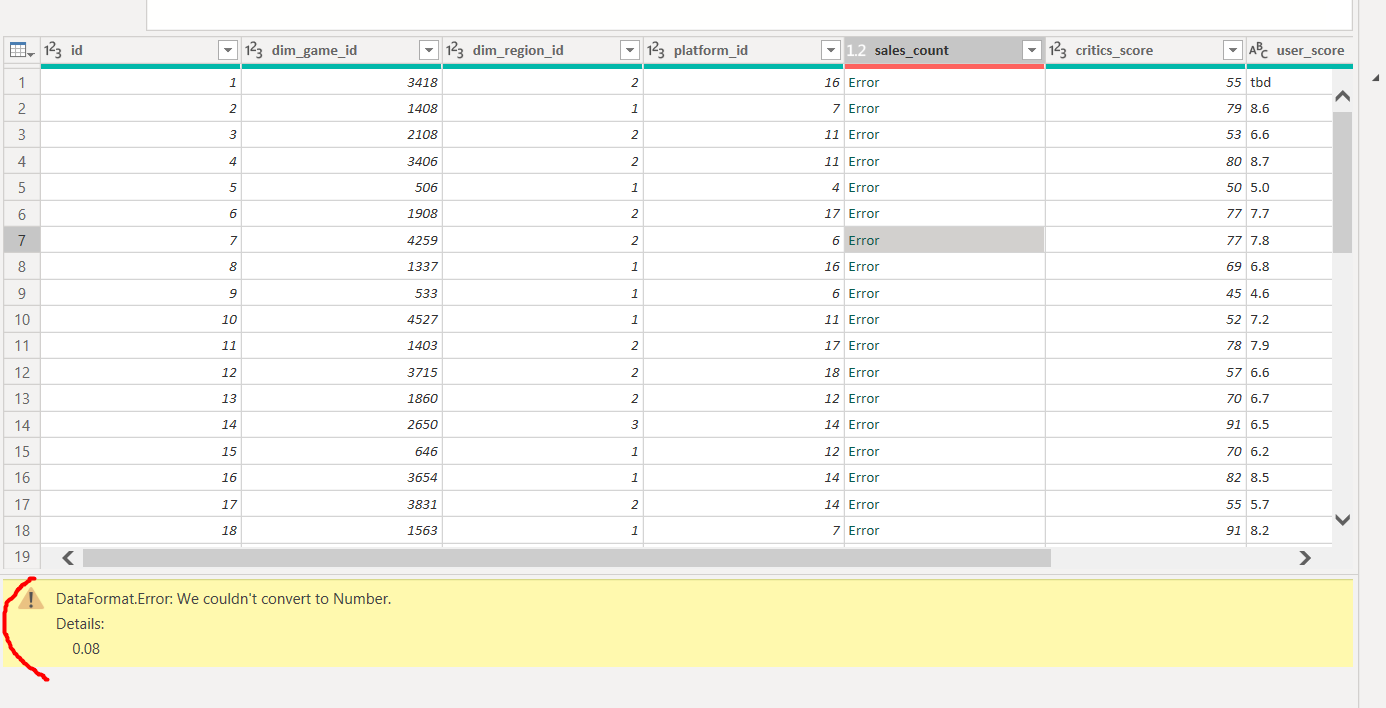Screen dimensions: 1386x708
Task: Click the vertical scrollbar up arrow
Action: [1343, 97]
